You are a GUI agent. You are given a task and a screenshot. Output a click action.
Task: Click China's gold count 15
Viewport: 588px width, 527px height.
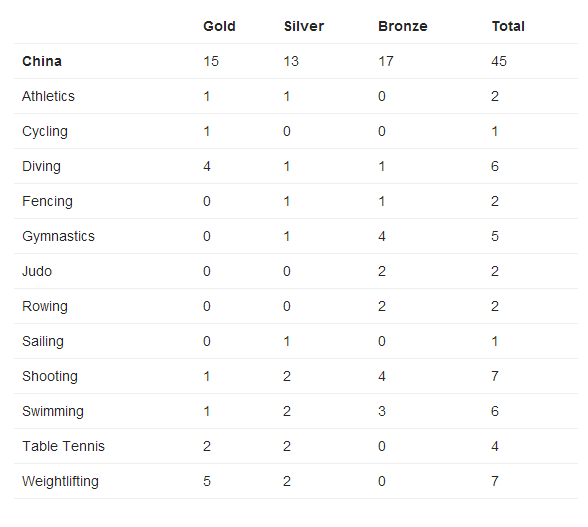click(x=211, y=61)
